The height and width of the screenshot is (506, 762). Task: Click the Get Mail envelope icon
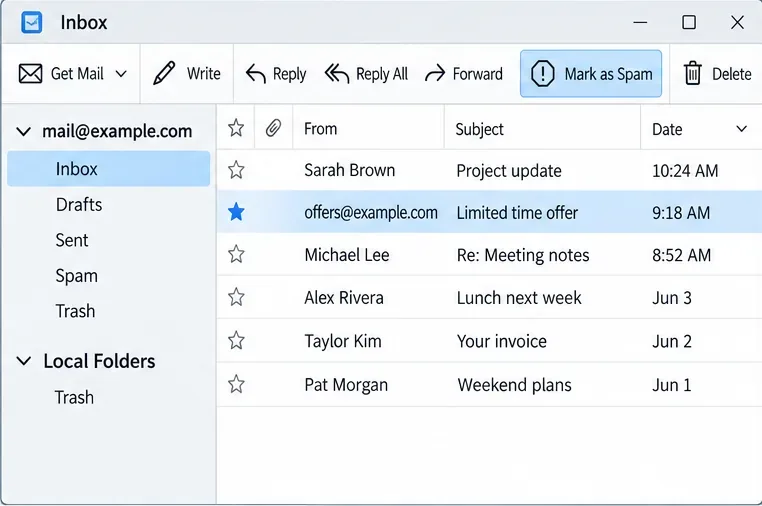point(30,74)
